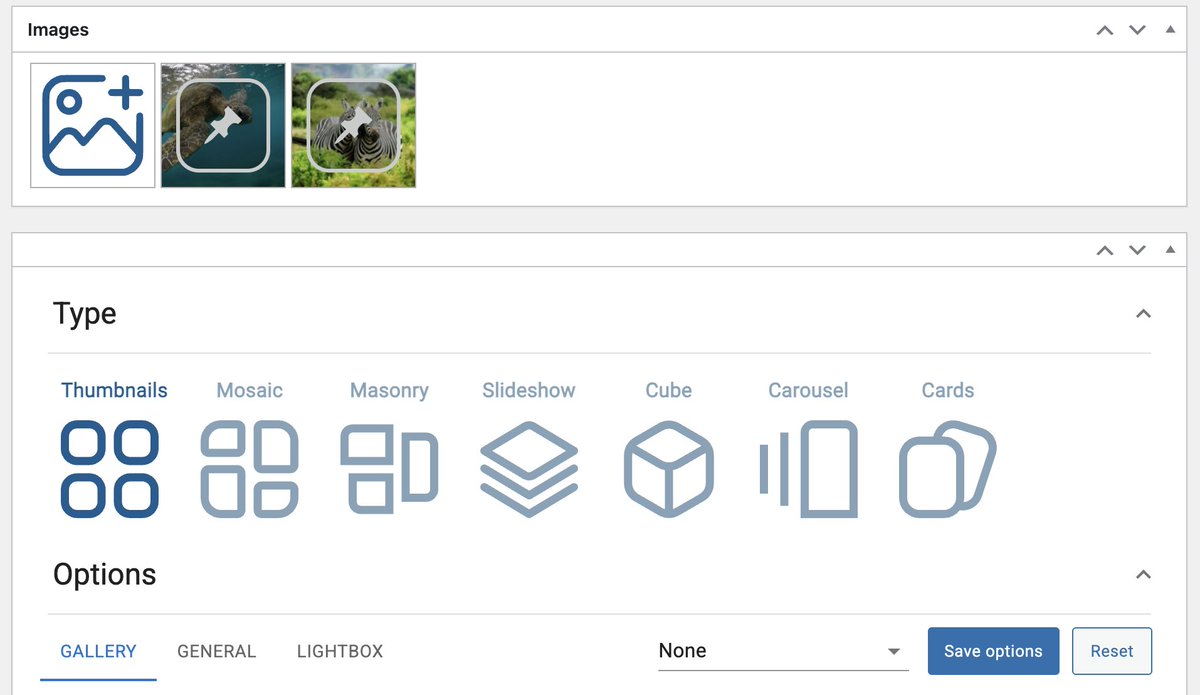The image size is (1200, 695).
Task: Open the None preset dropdown
Action: tap(783, 651)
